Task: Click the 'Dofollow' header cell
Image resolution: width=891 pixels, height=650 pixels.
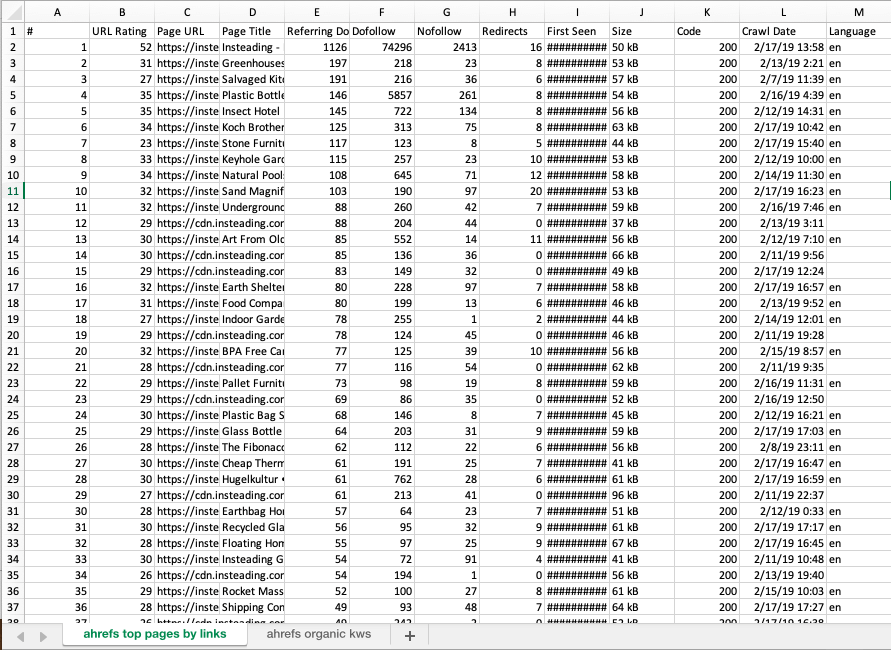Action: (381, 31)
